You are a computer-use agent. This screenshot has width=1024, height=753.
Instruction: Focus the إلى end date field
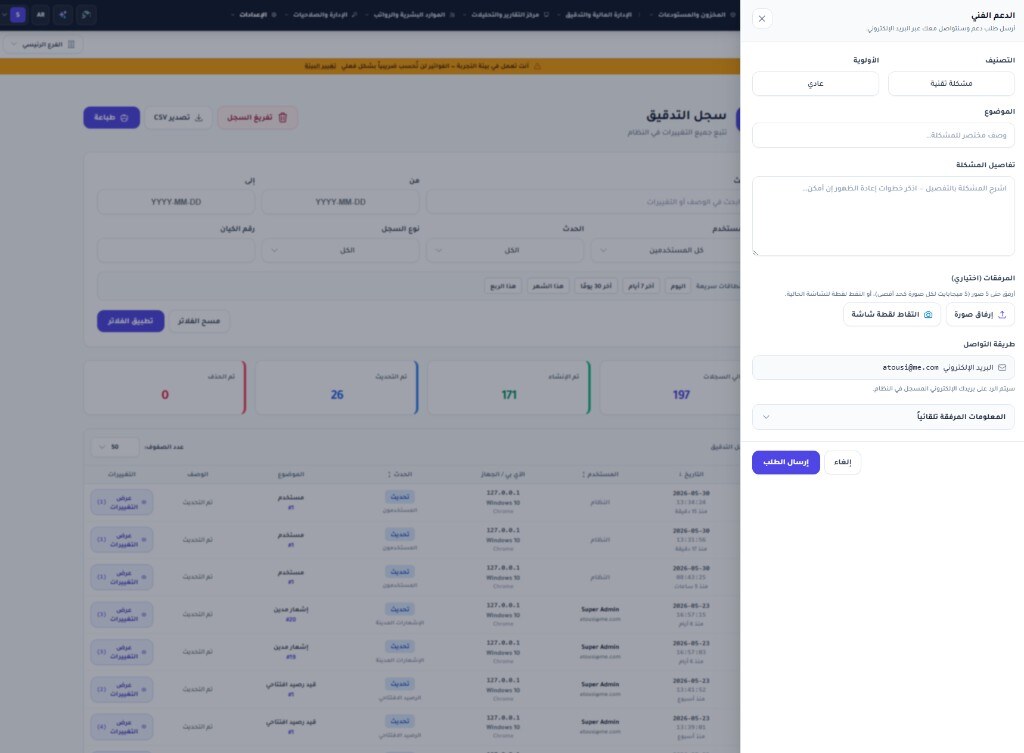[176, 202]
